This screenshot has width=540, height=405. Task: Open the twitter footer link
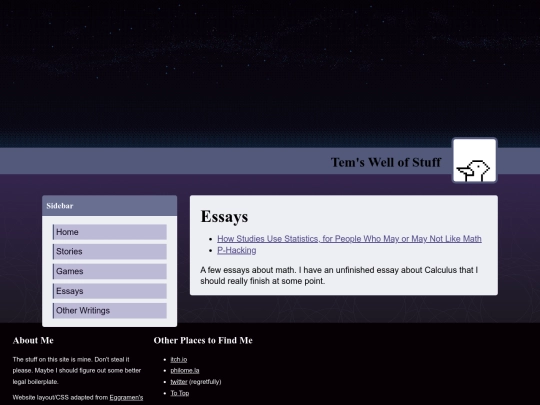coord(179,382)
